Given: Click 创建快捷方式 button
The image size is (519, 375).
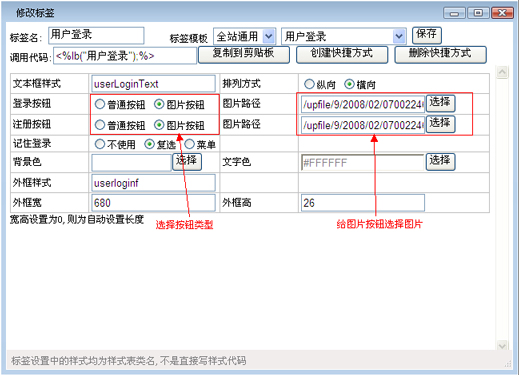Looking at the screenshot, I should click(342, 55).
